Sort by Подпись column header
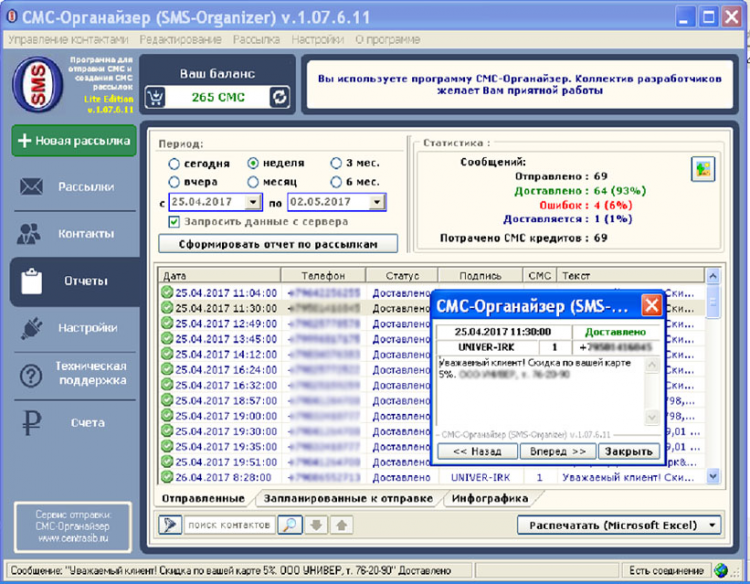This screenshot has height=584, width=750. tap(480, 275)
